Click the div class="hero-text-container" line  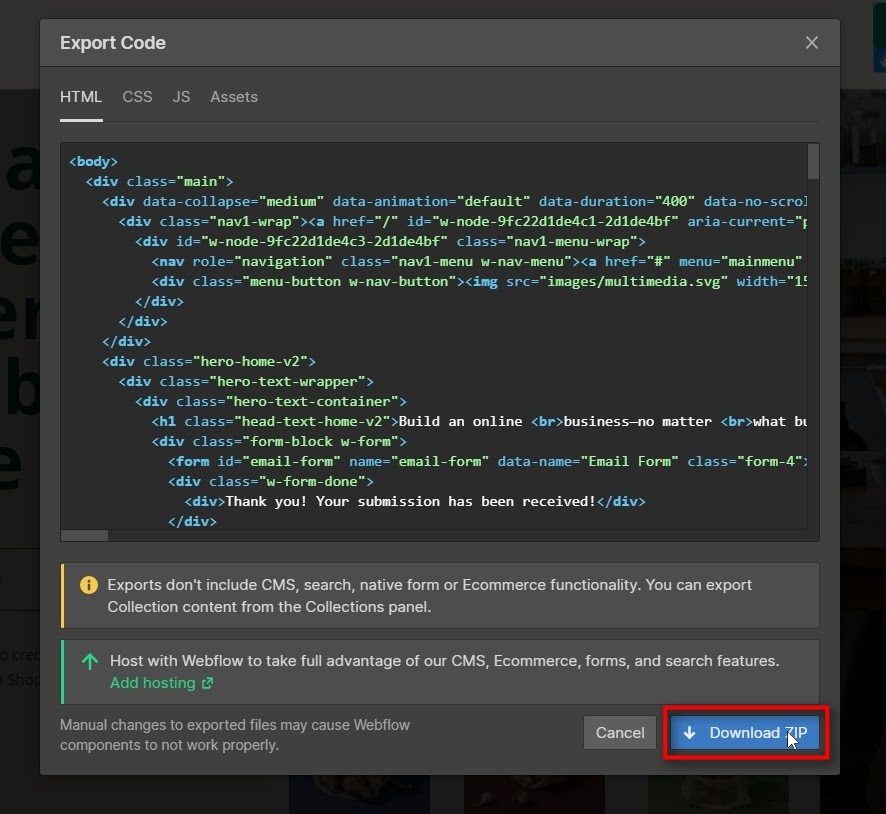[271, 402]
